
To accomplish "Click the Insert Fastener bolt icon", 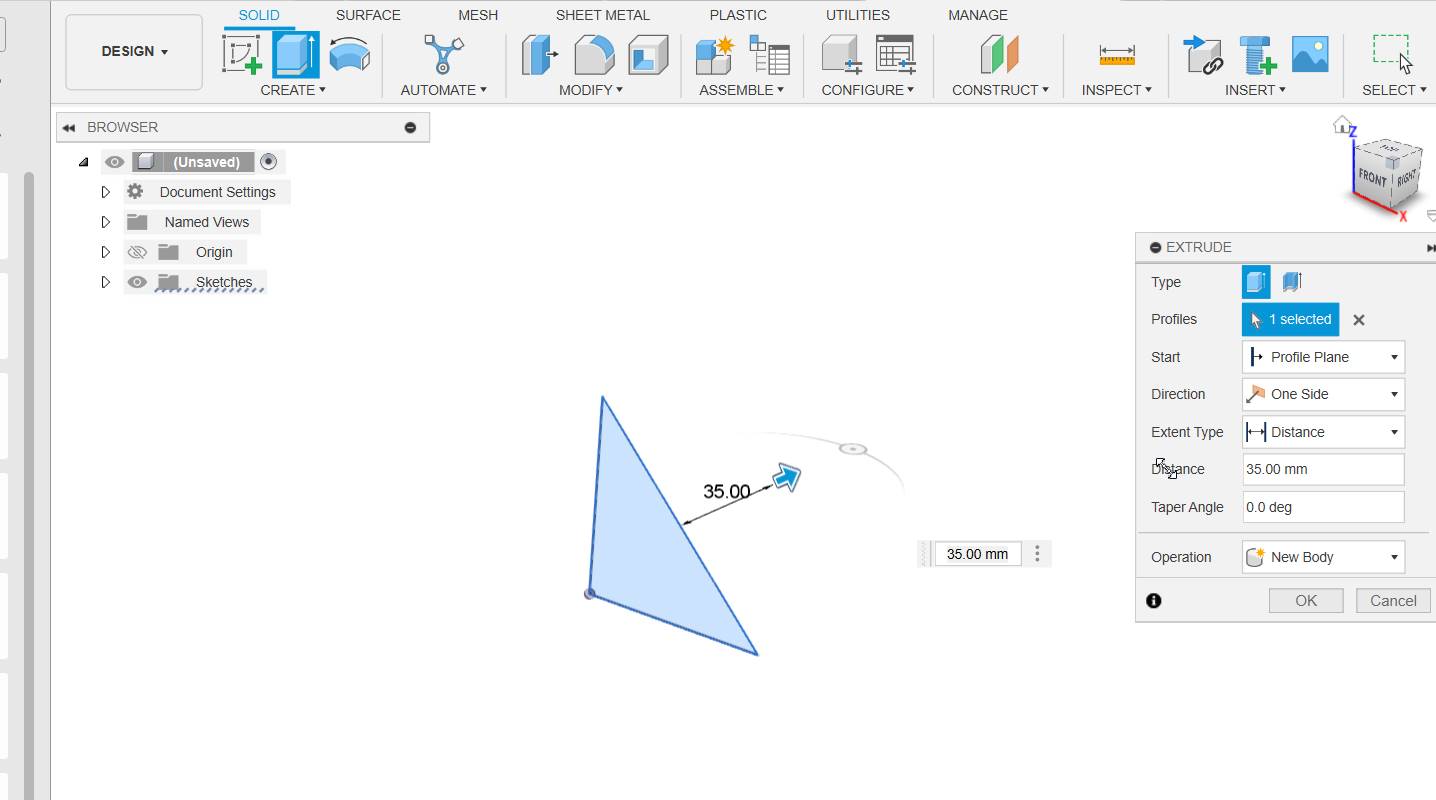I will [1258, 55].
